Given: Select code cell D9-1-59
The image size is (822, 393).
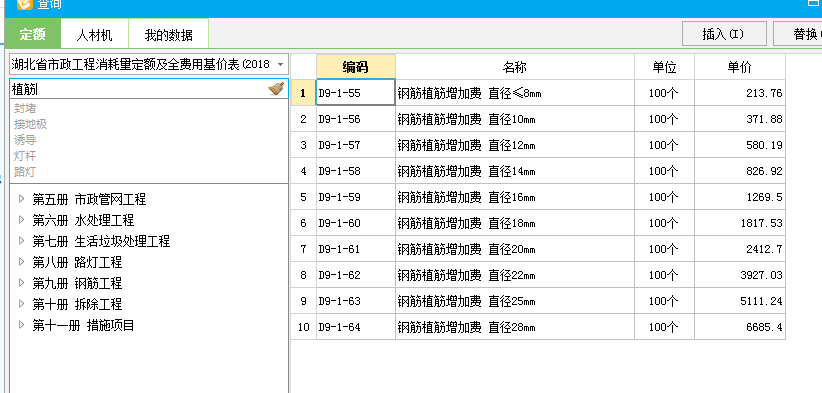Looking at the screenshot, I should [x=355, y=197].
